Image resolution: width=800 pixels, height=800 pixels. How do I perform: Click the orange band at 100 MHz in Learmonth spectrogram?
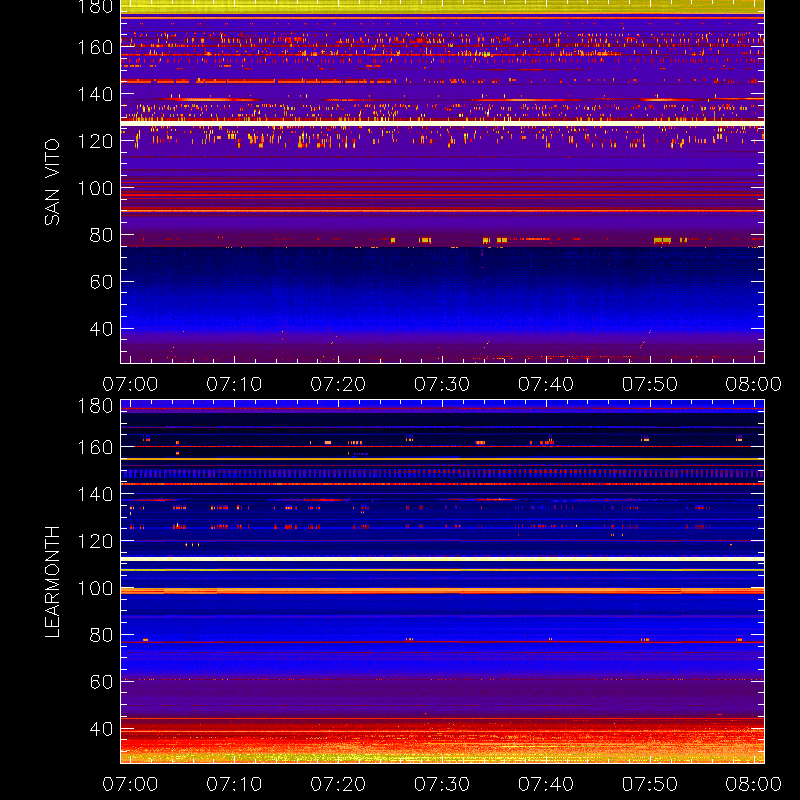(442, 591)
